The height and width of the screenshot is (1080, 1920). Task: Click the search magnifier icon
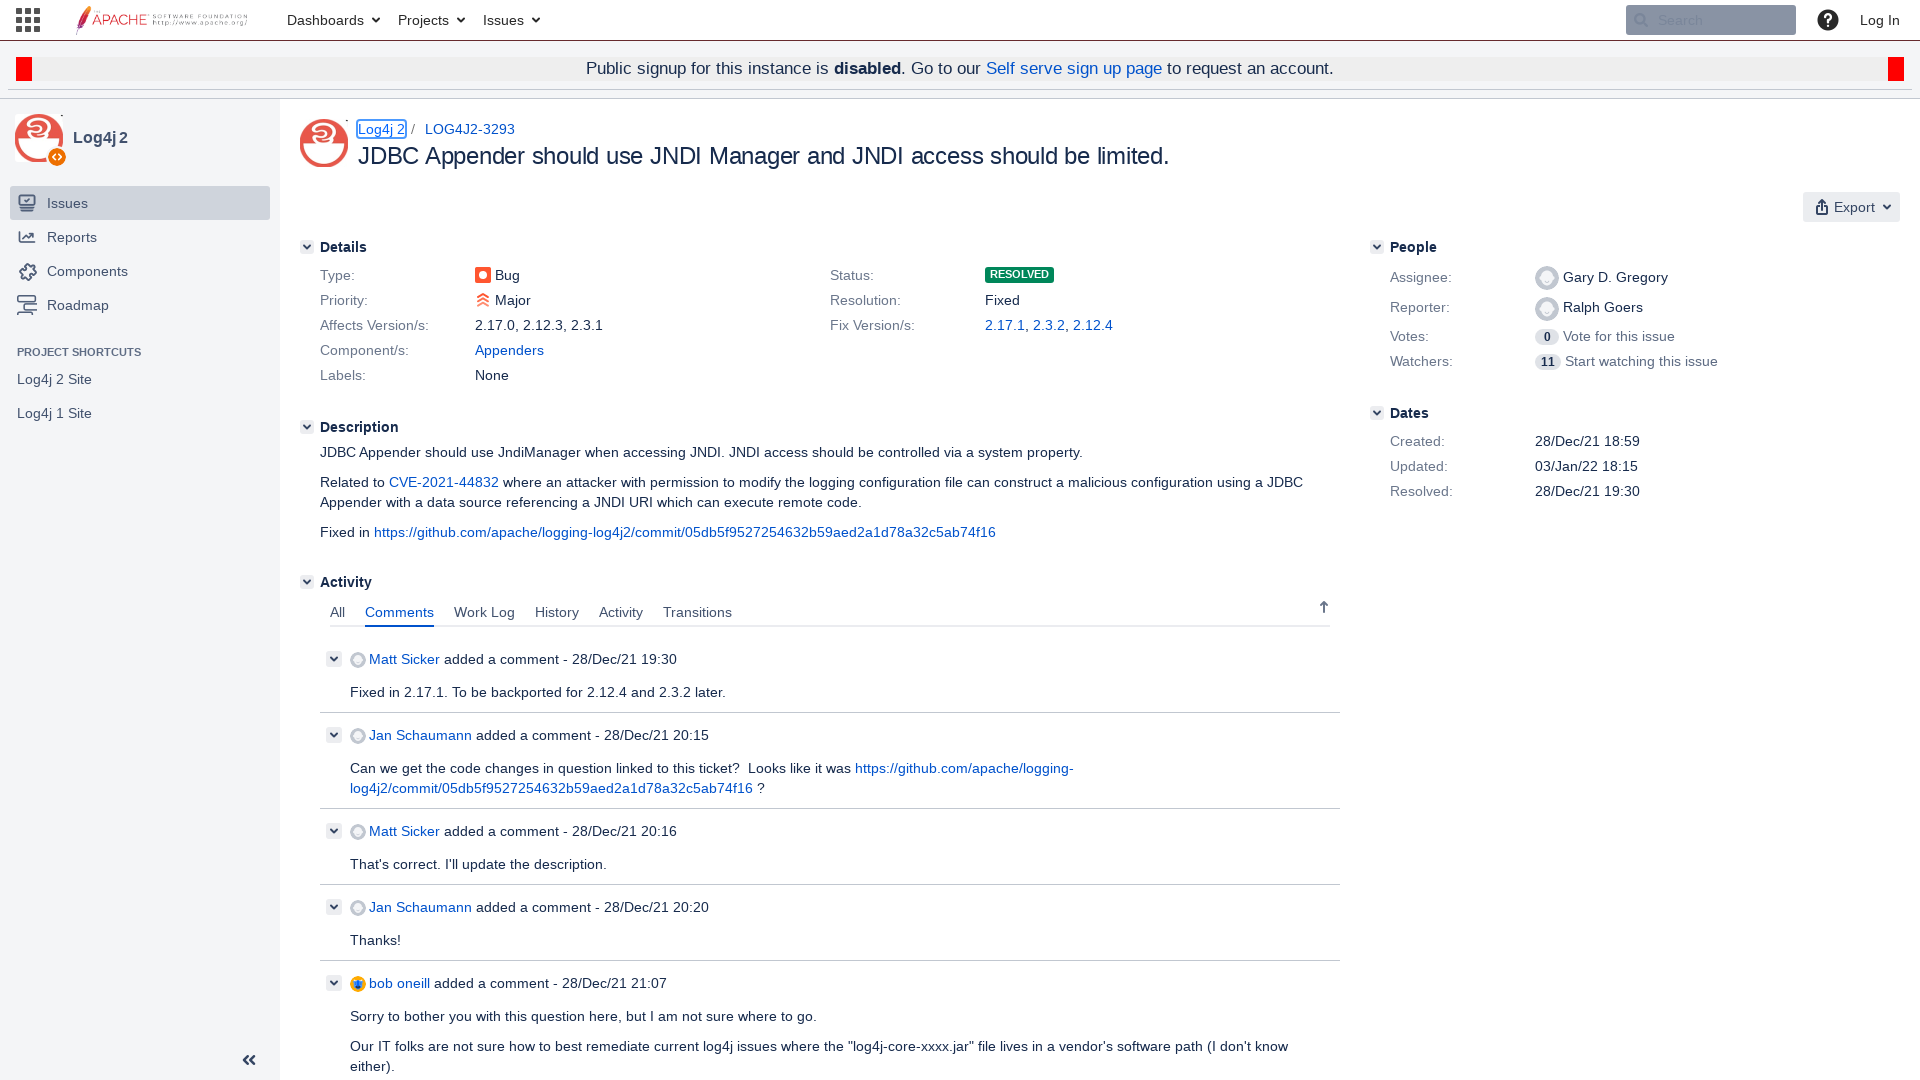[1641, 20]
